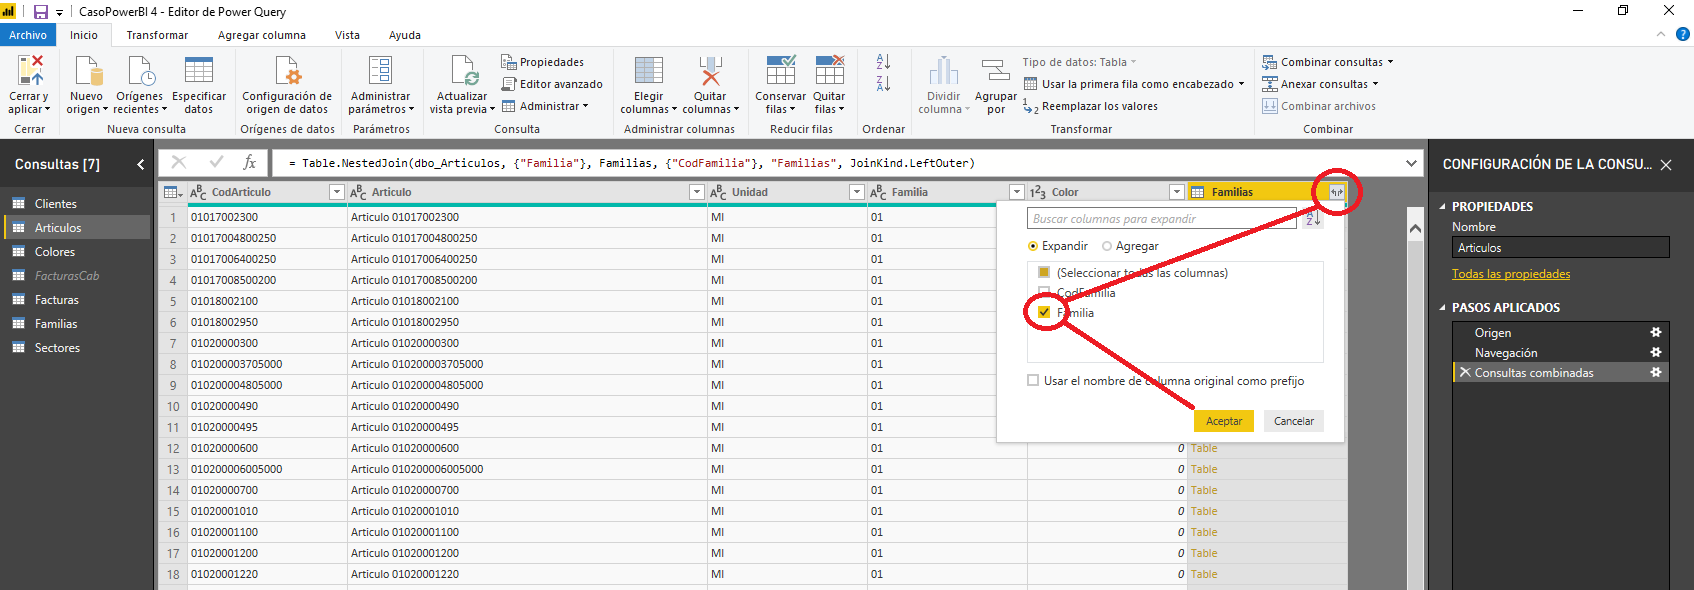Click Actualizar vista previa icon

[463, 72]
